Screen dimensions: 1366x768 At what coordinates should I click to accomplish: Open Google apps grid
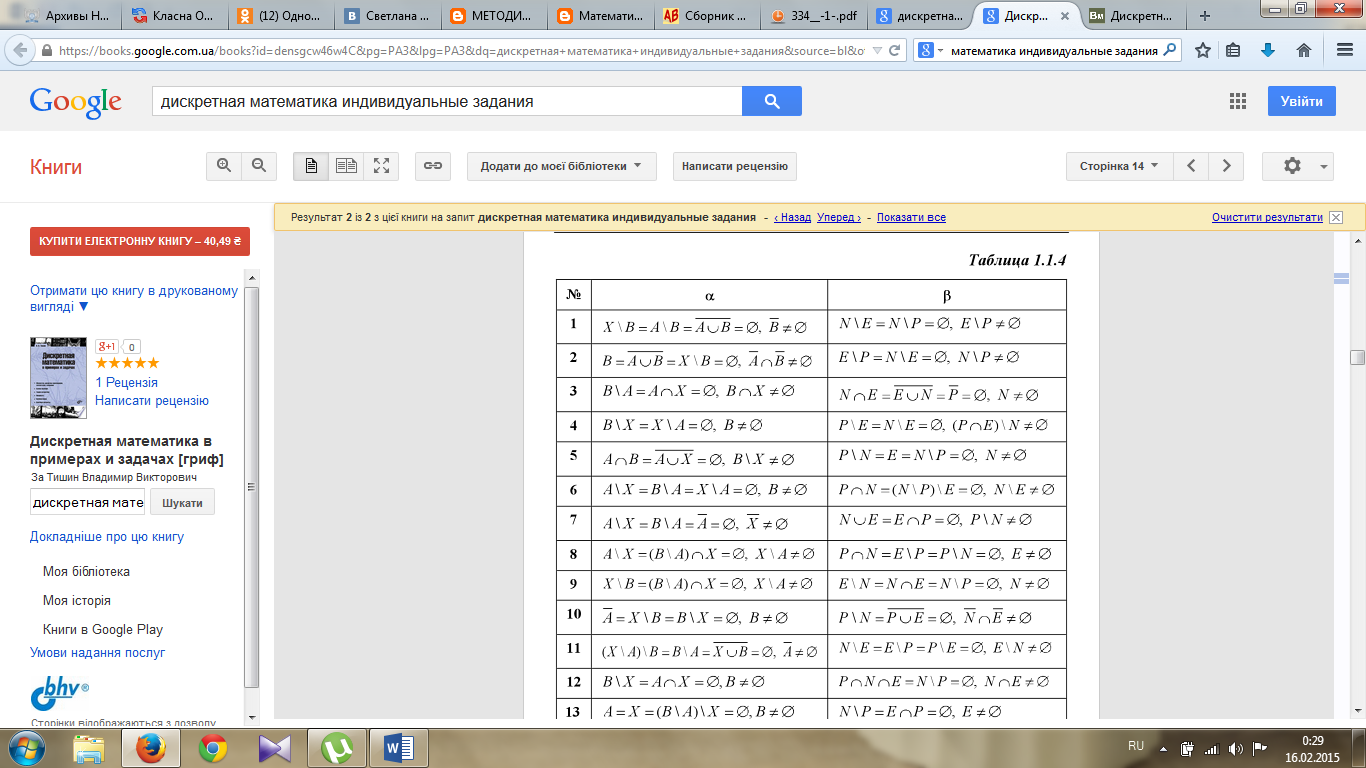1238,101
